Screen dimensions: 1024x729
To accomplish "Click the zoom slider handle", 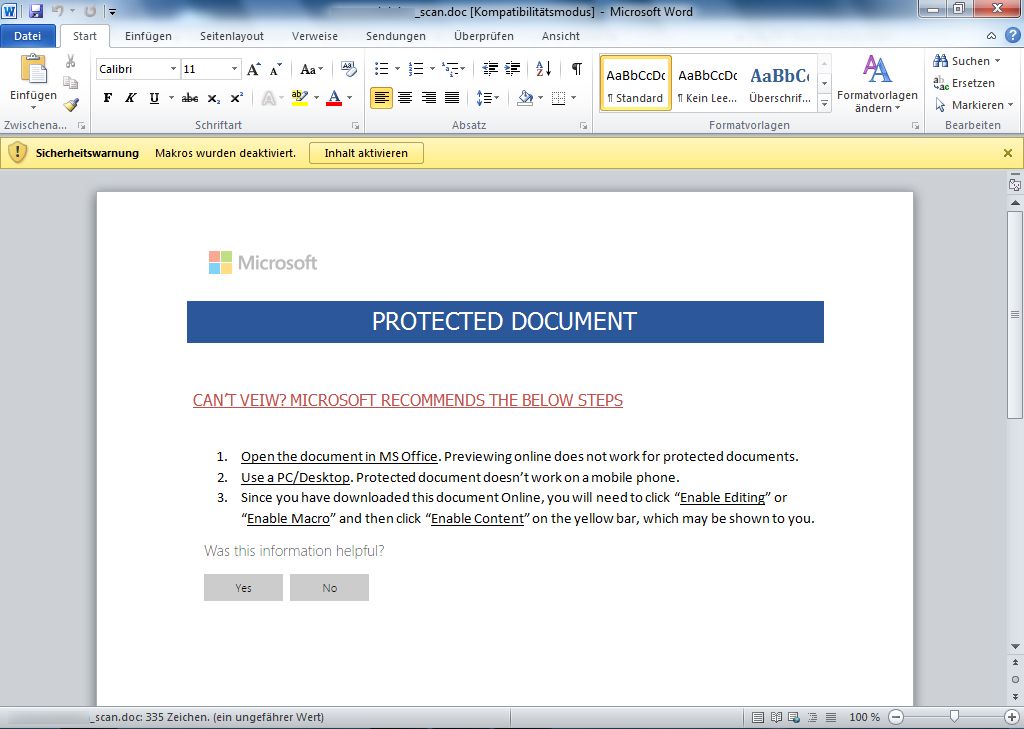I will (x=954, y=717).
